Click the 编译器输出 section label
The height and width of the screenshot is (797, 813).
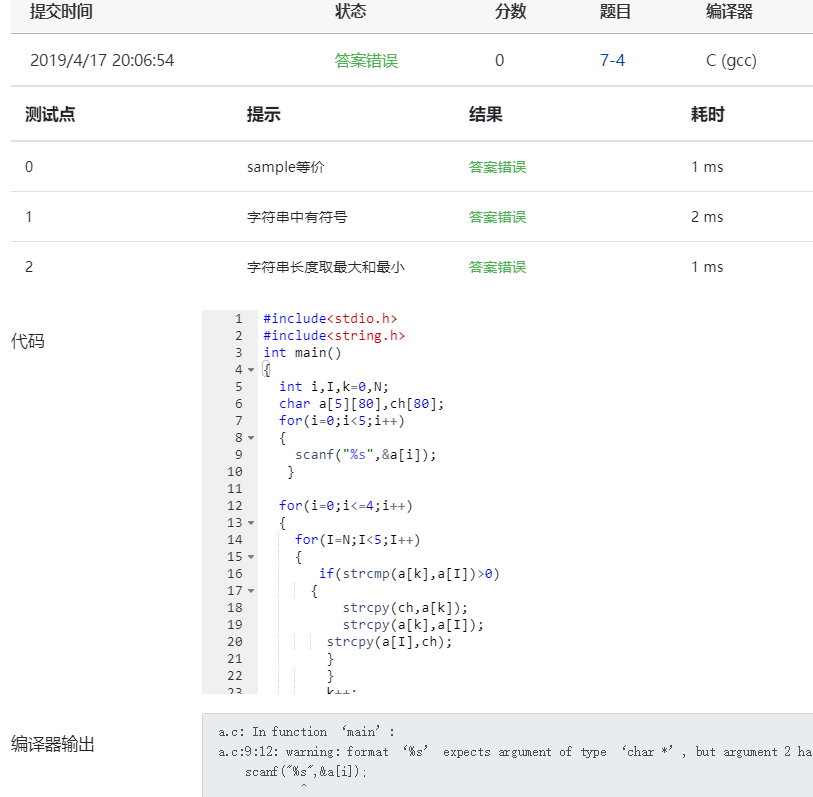53,744
